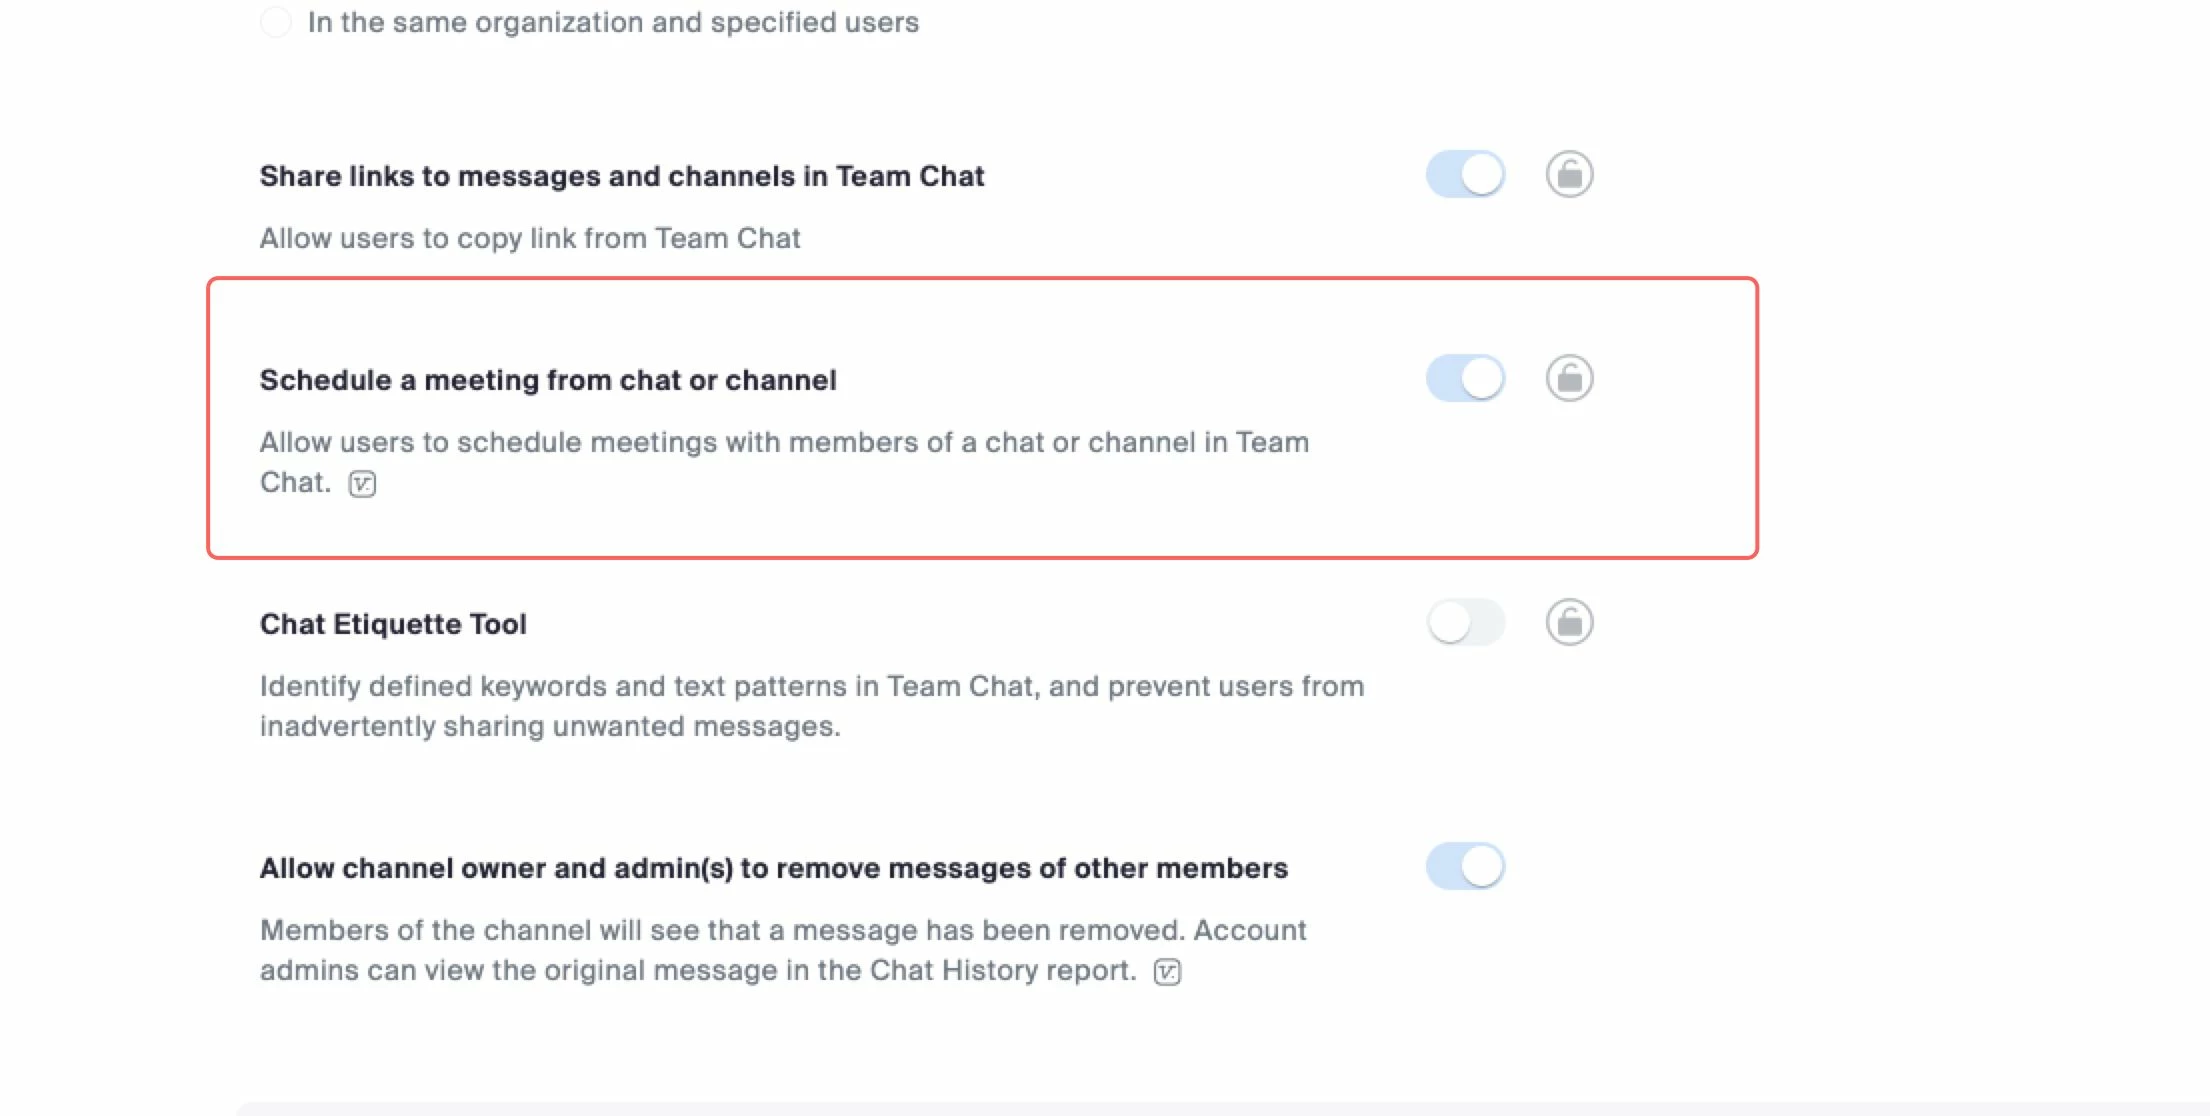Enable the Chat Etiquette Tool switch
Image resolution: width=2210 pixels, height=1116 pixels.
[x=1465, y=623]
